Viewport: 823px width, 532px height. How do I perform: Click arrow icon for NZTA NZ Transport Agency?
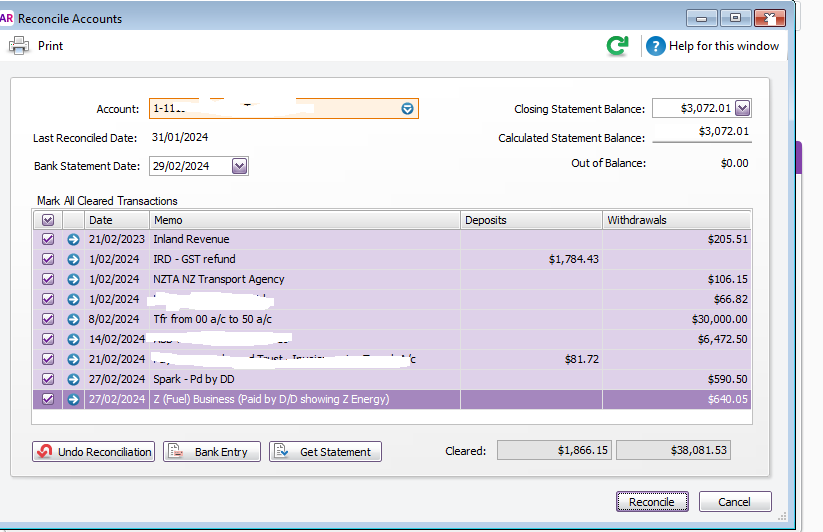(73, 279)
